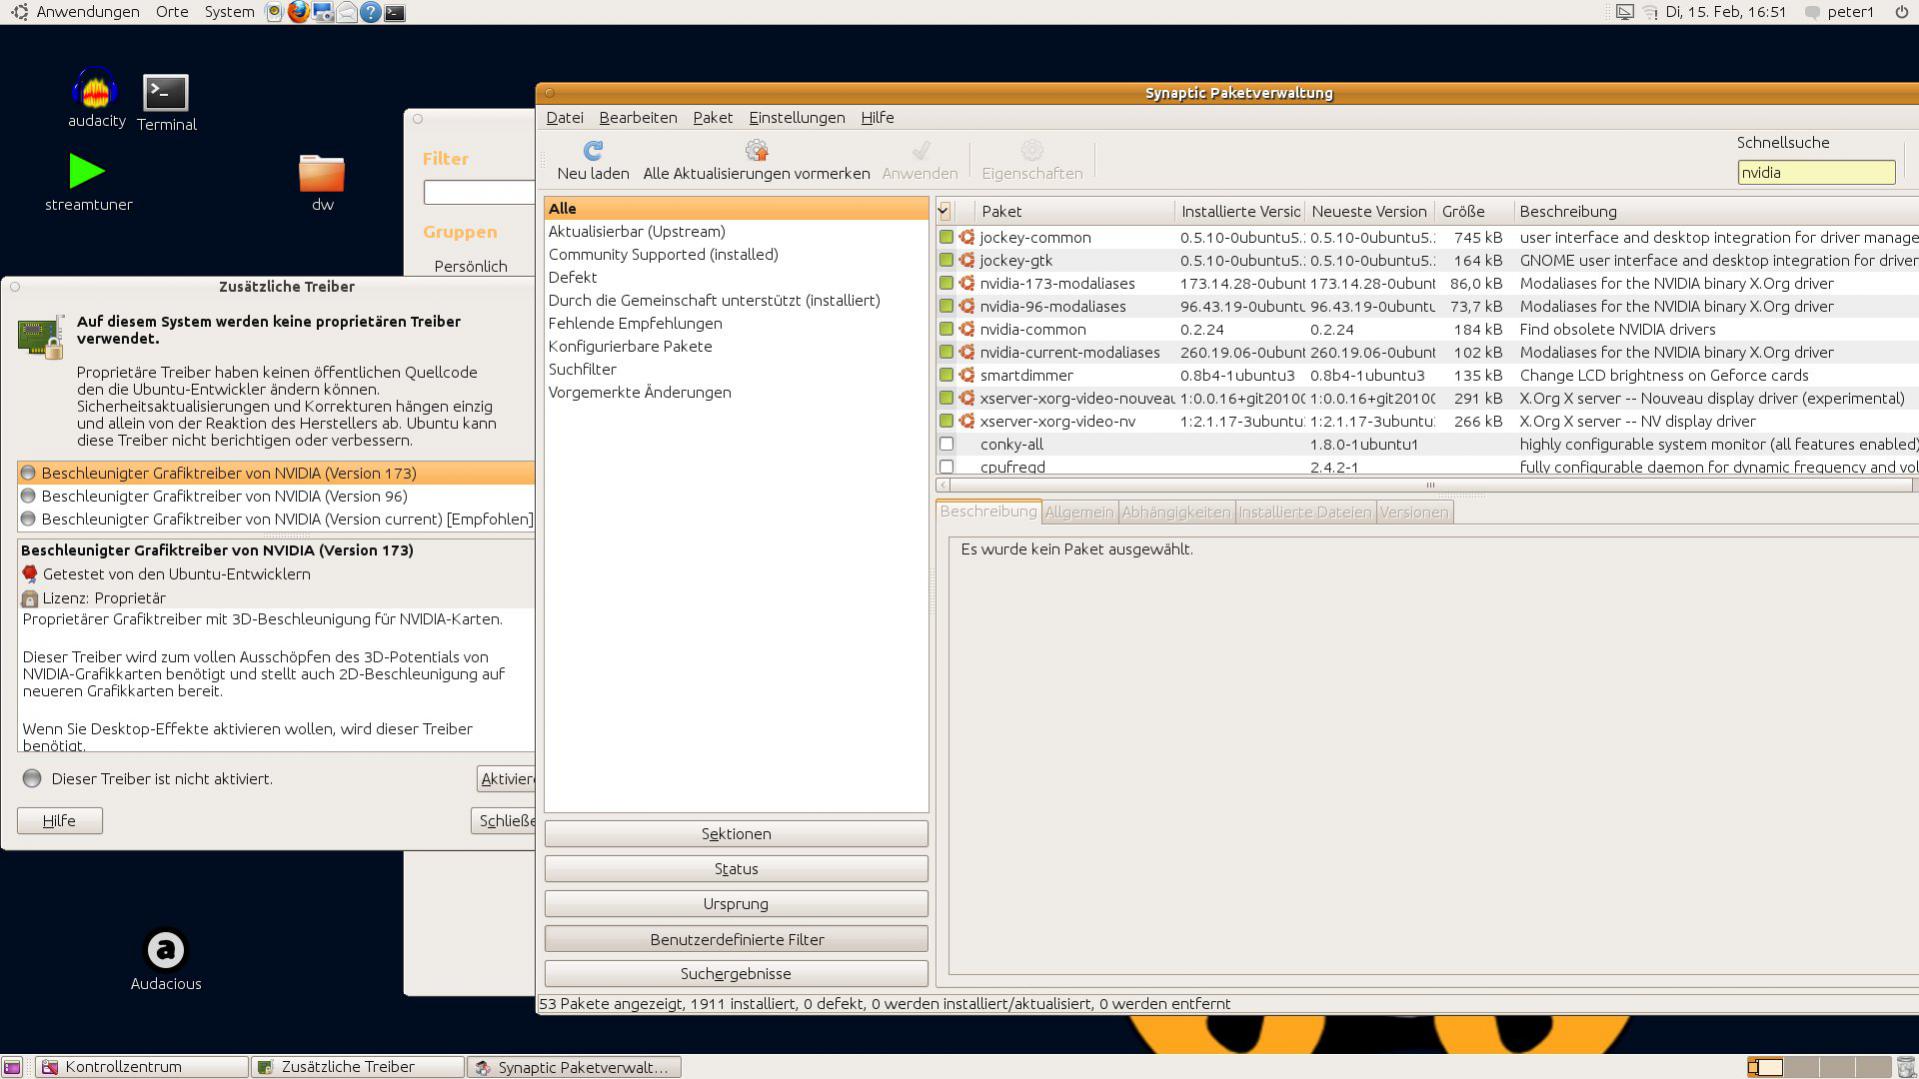Image resolution: width=1919 pixels, height=1079 pixels.
Task: Switch to the Beschreibung tab
Action: click(x=988, y=511)
